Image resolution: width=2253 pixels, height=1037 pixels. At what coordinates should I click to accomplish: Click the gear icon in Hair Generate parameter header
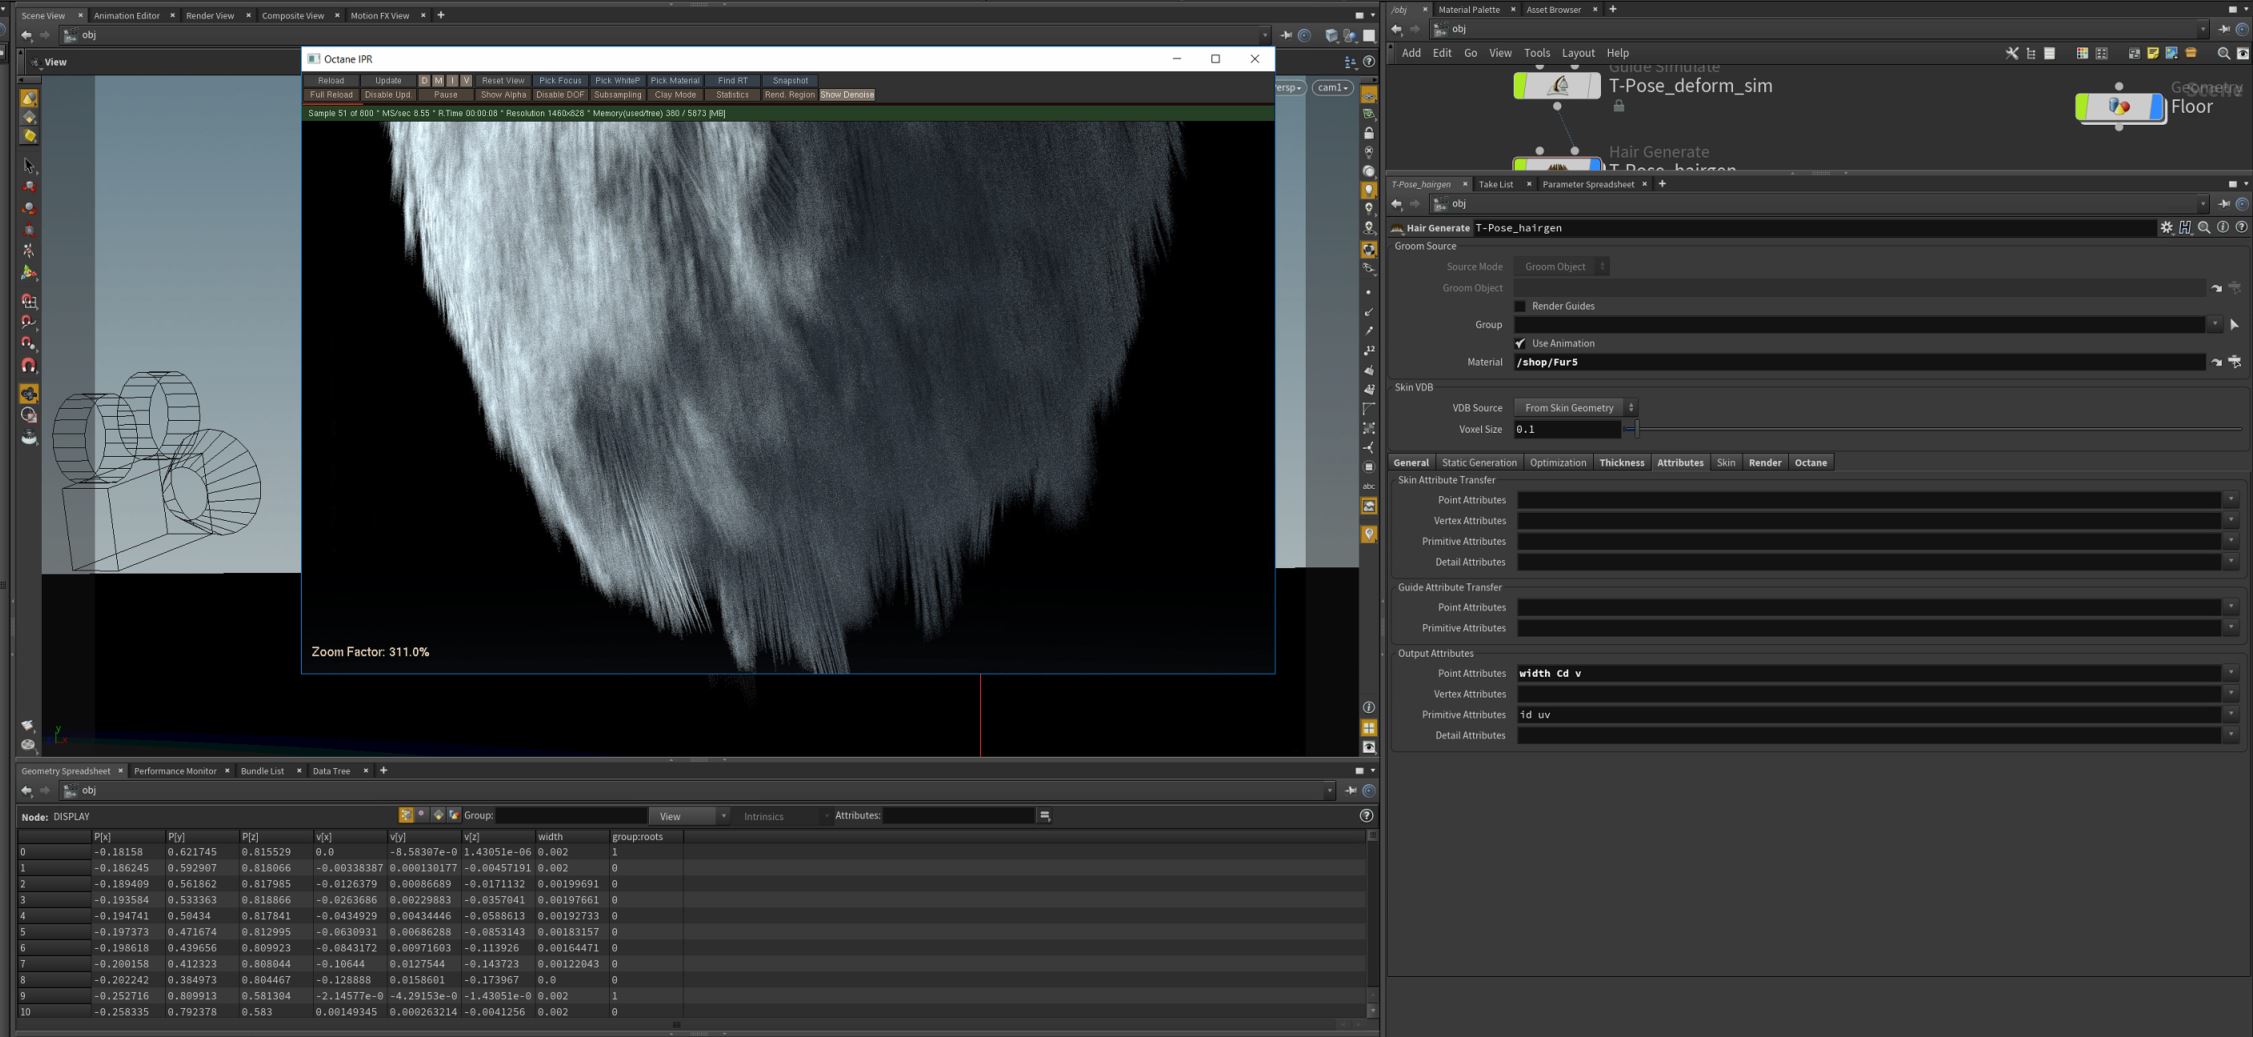pos(2166,228)
